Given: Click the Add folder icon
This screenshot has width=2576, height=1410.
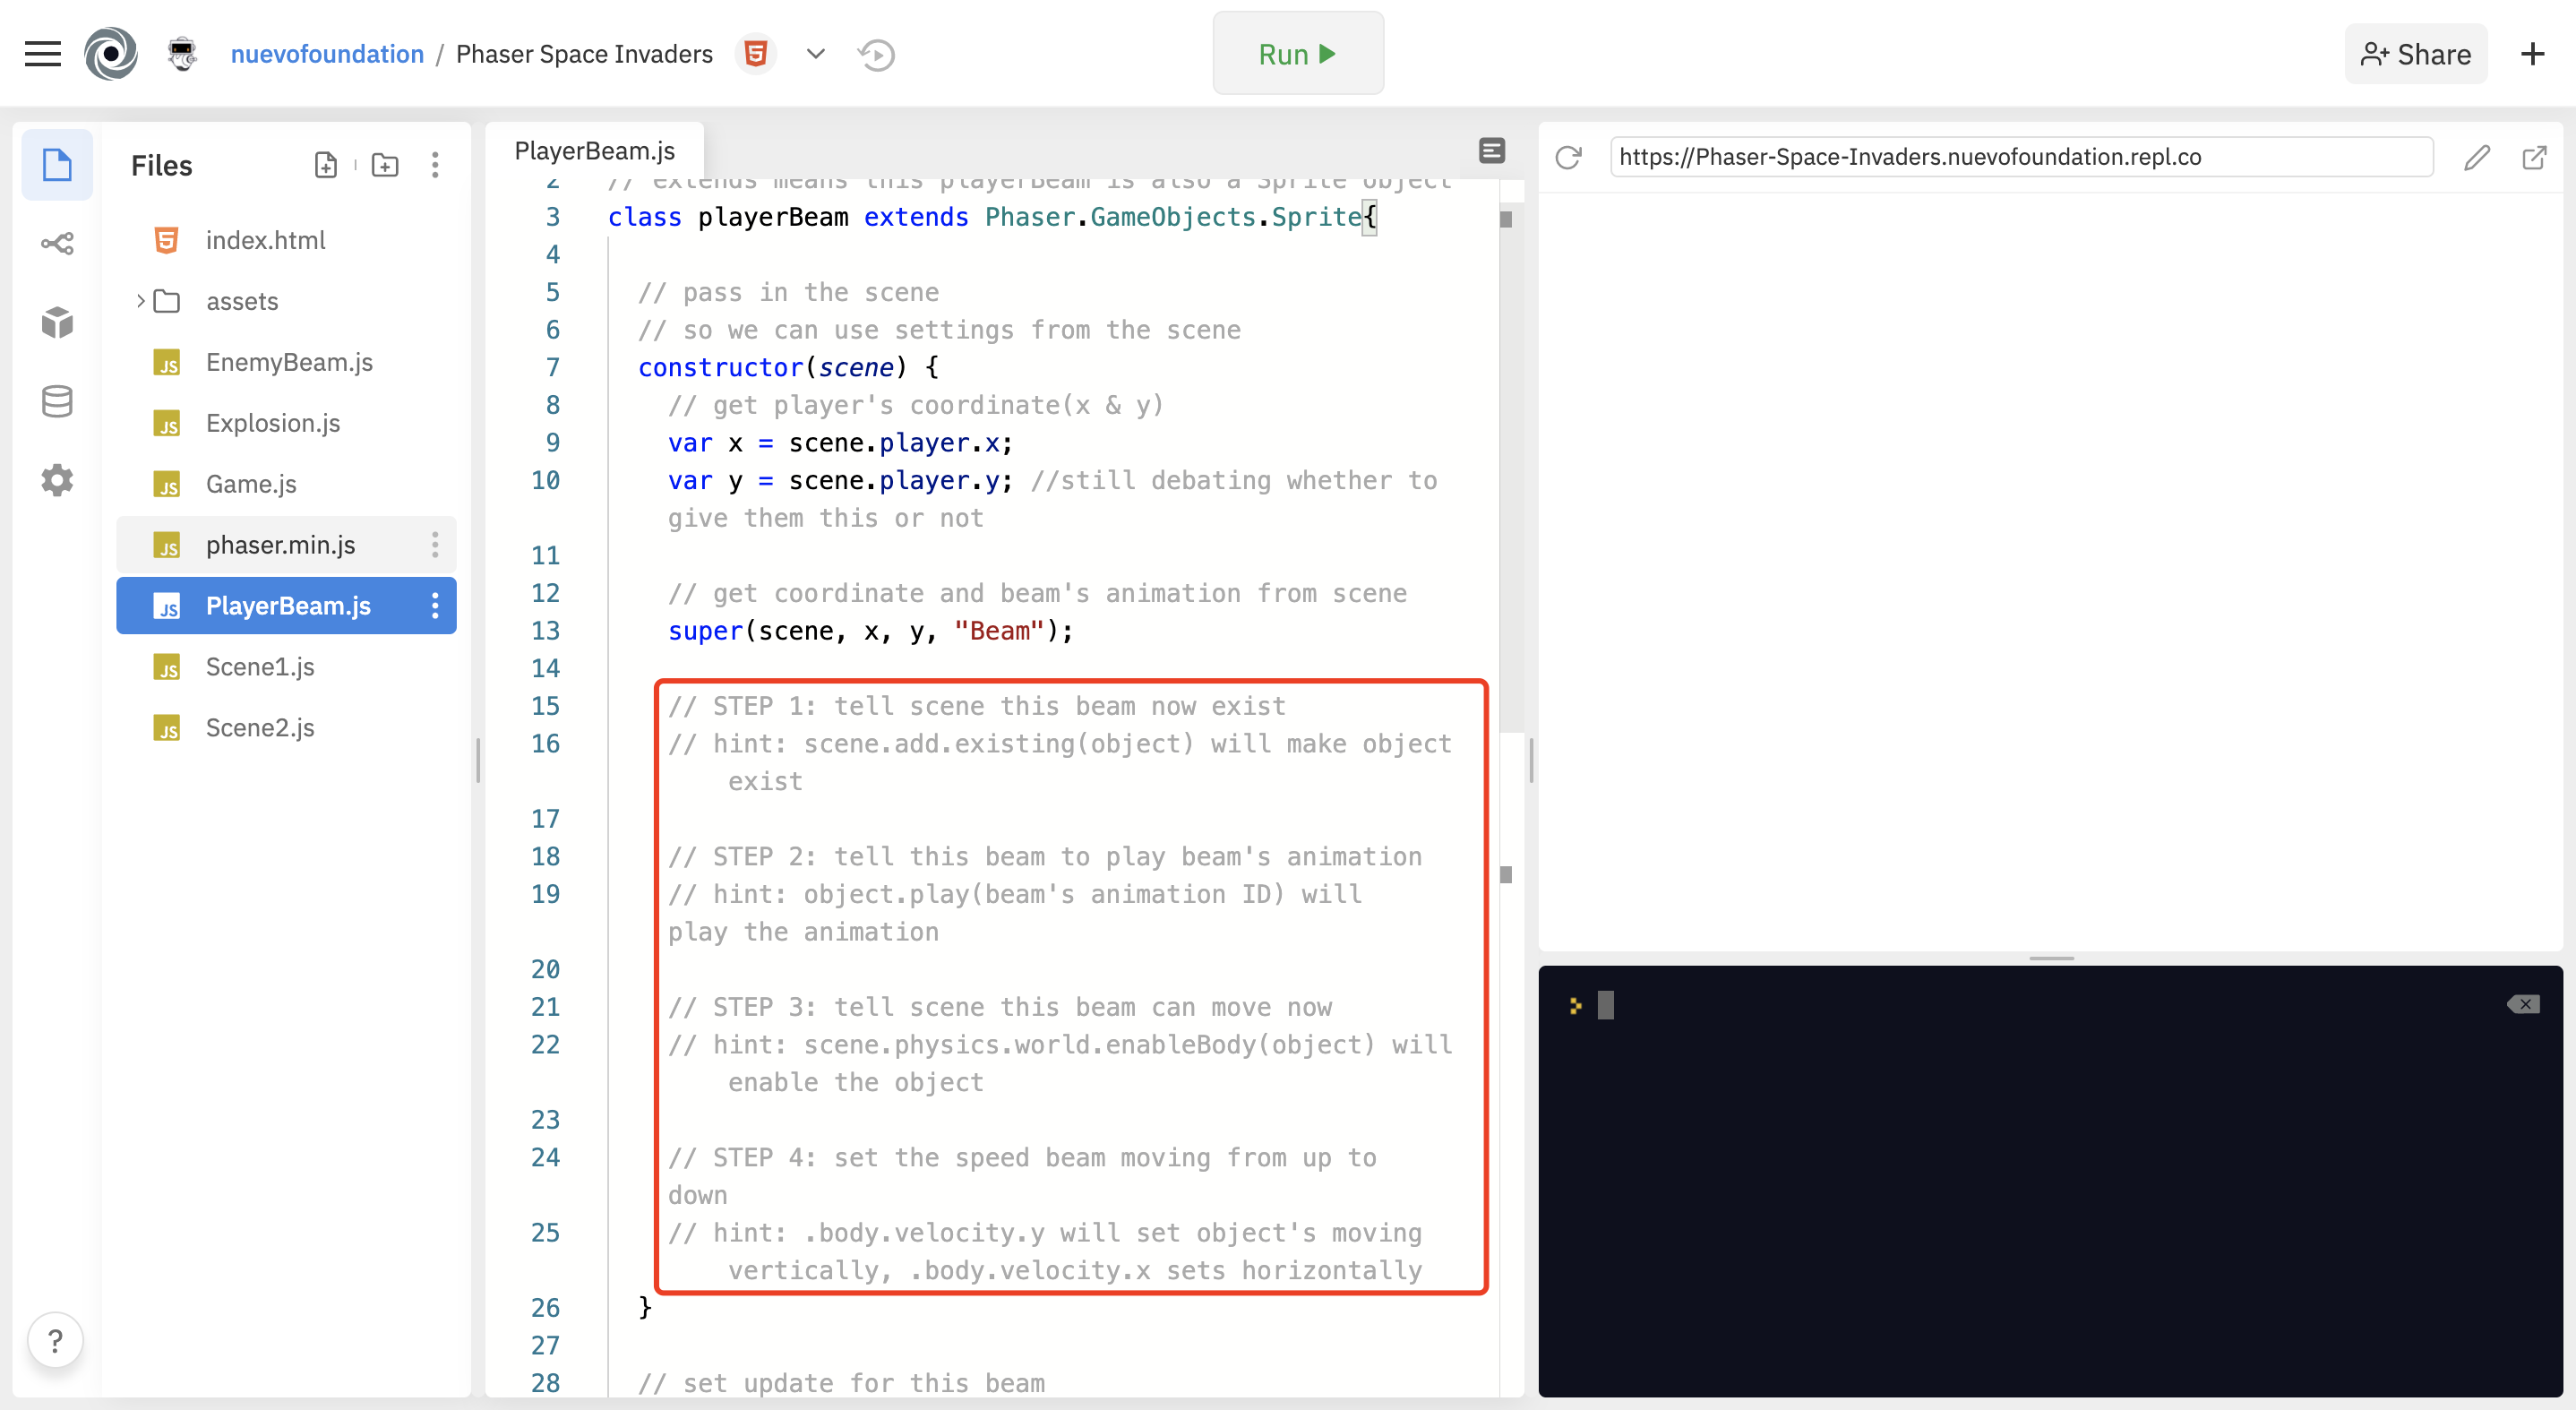Looking at the screenshot, I should (385, 165).
